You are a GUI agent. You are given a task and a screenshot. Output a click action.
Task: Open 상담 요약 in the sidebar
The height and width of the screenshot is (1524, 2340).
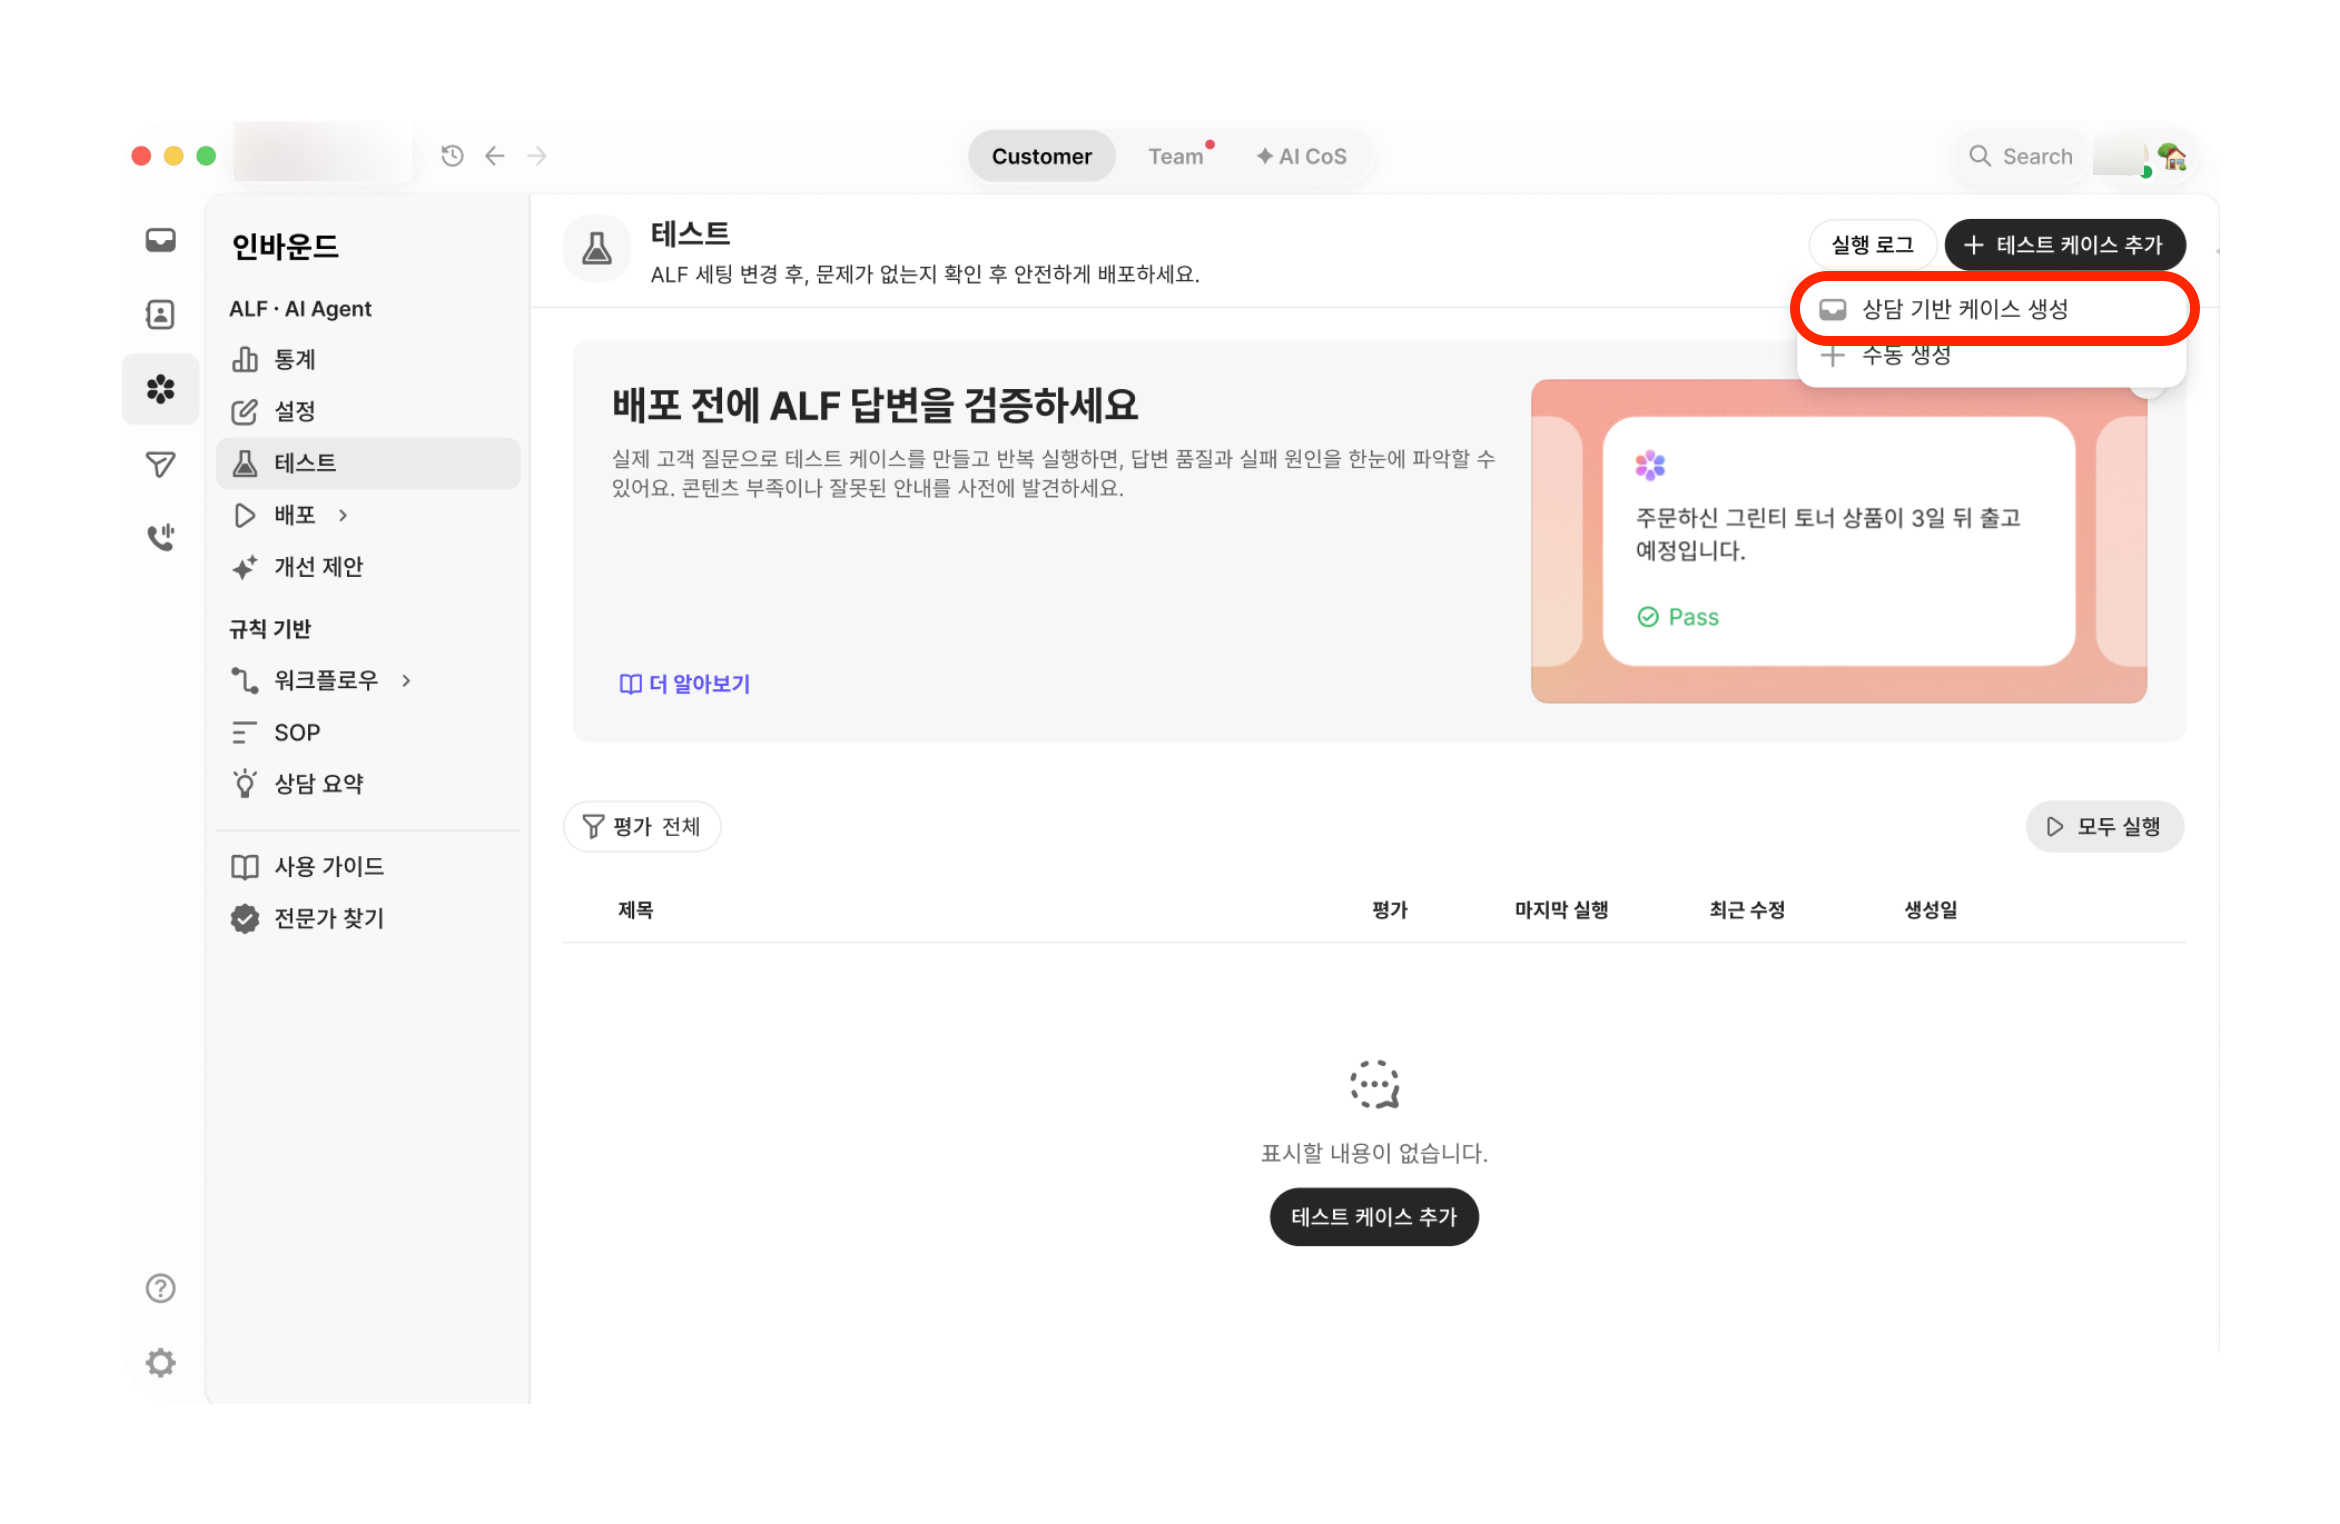(x=368, y=783)
